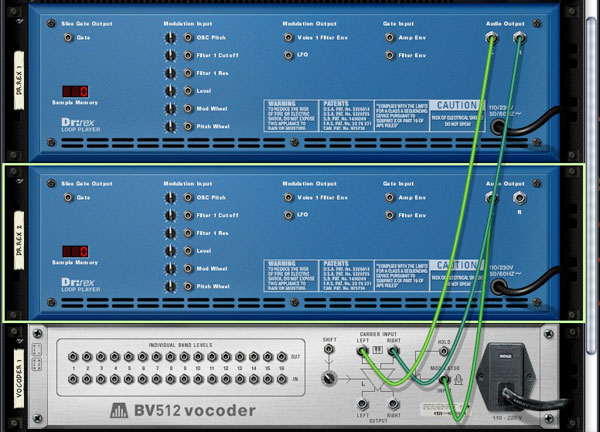Click the band 8 IN jack on vocoder
Image resolution: width=600 pixels, height=432 pixels.
[x=170, y=379]
